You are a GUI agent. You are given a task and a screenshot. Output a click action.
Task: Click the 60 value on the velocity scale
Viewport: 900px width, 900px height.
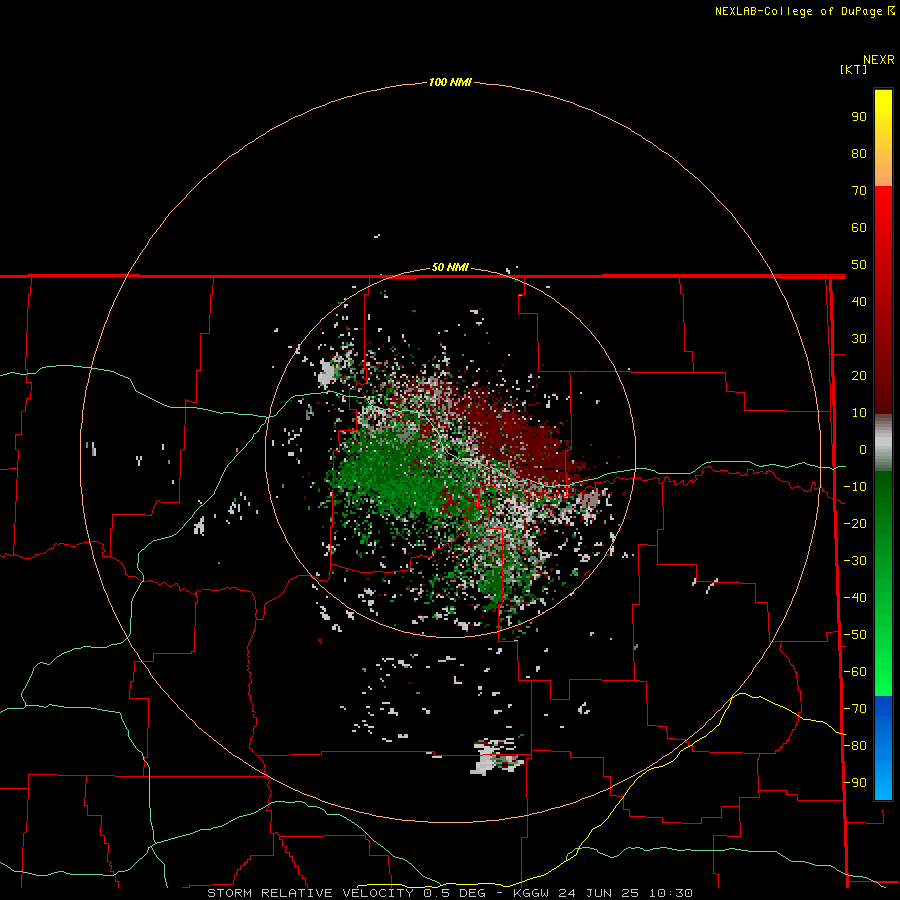(859, 227)
